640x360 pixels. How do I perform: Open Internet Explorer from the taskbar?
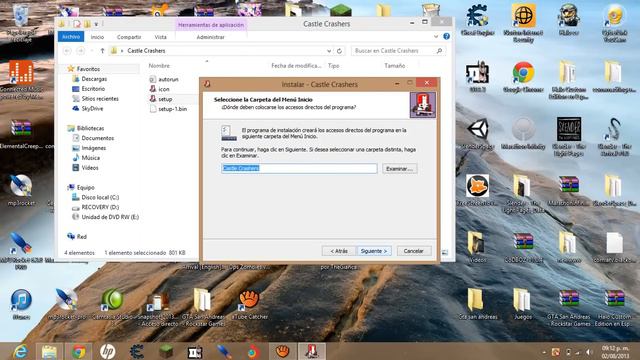coord(20,351)
